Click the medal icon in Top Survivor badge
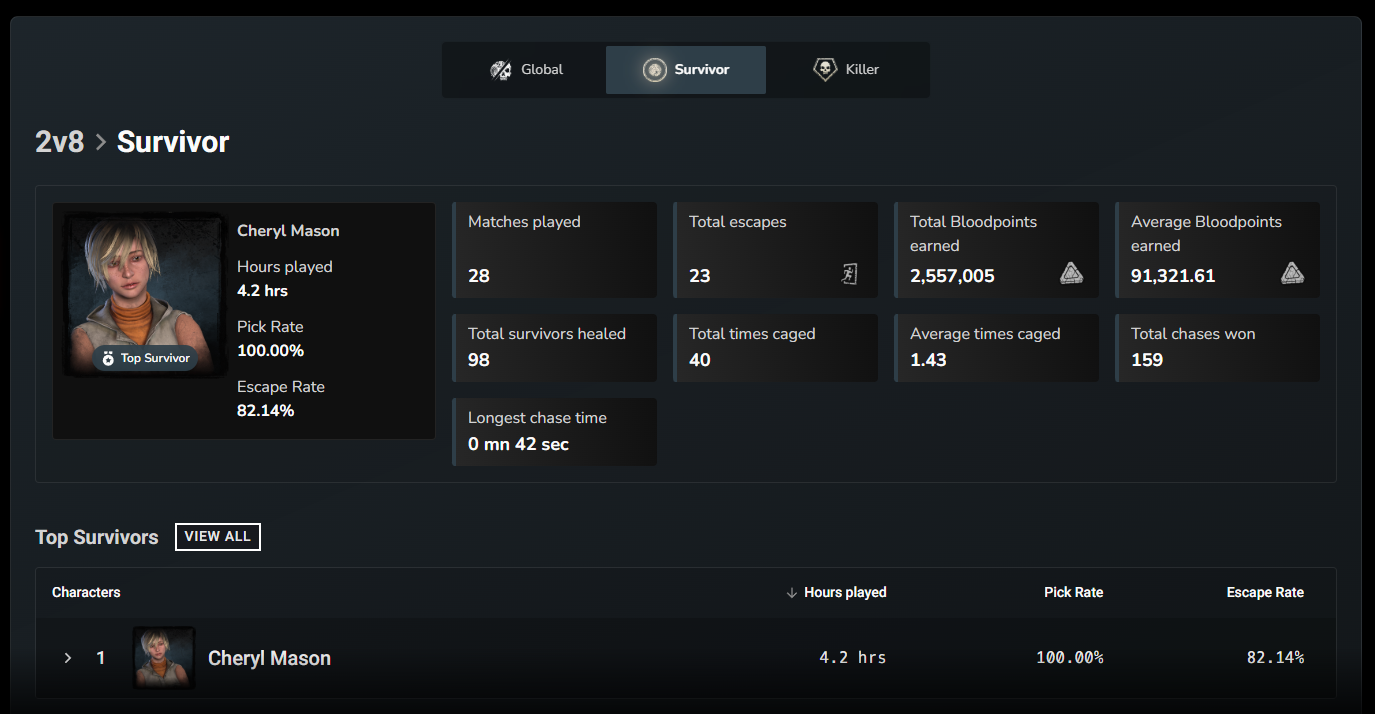 pos(108,358)
